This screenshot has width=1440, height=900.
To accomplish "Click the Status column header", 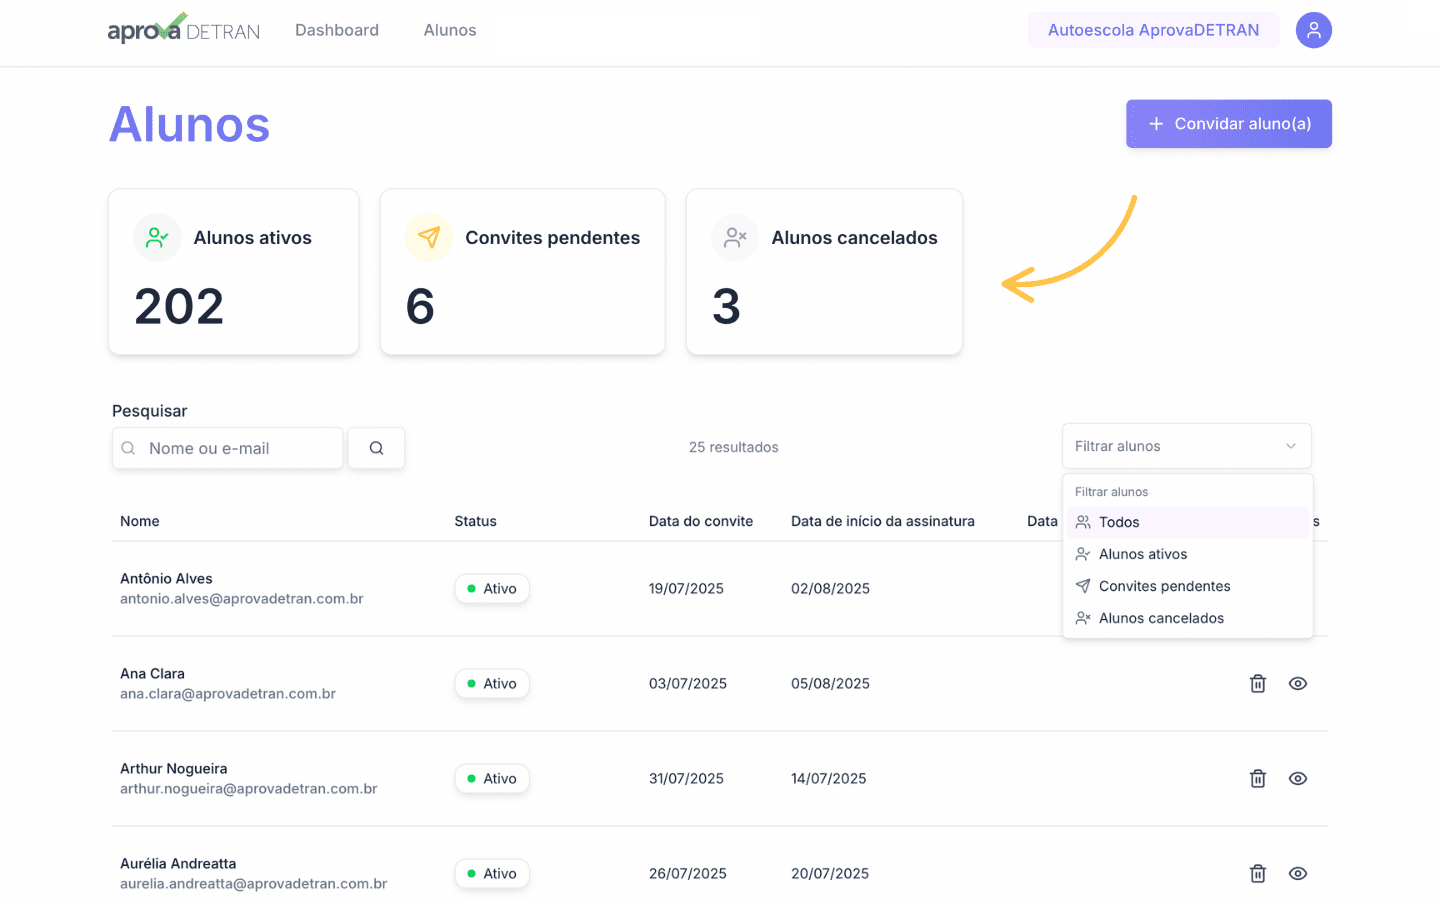I will coord(475,521).
